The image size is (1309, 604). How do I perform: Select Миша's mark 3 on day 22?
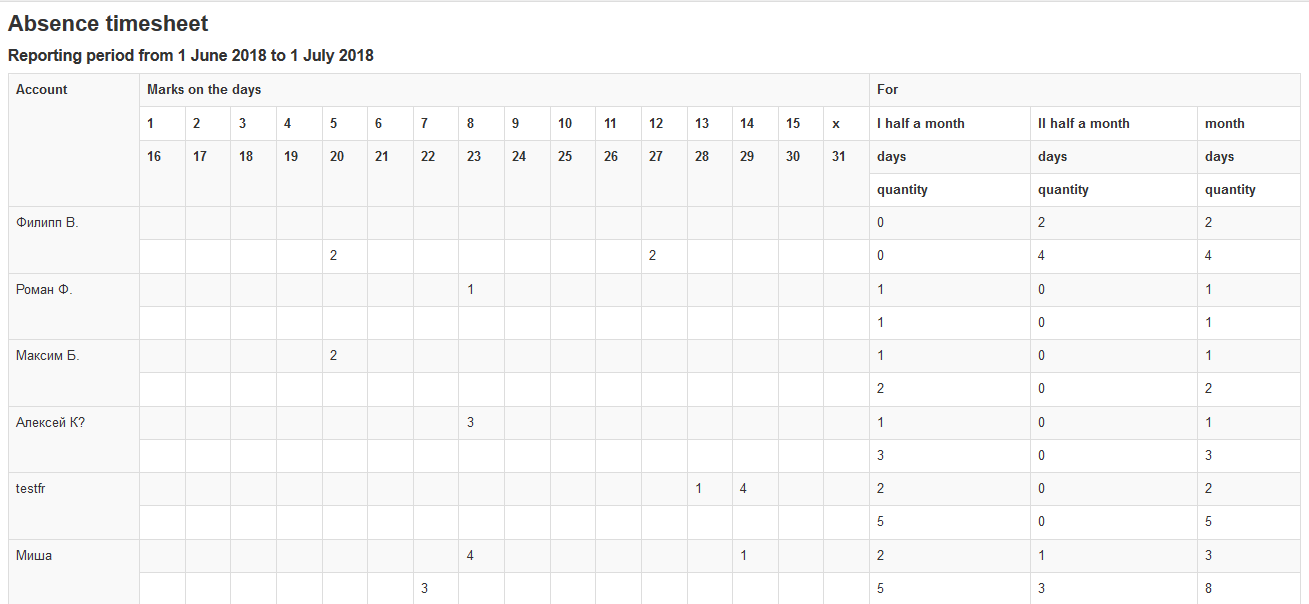pyautogui.click(x=436, y=588)
